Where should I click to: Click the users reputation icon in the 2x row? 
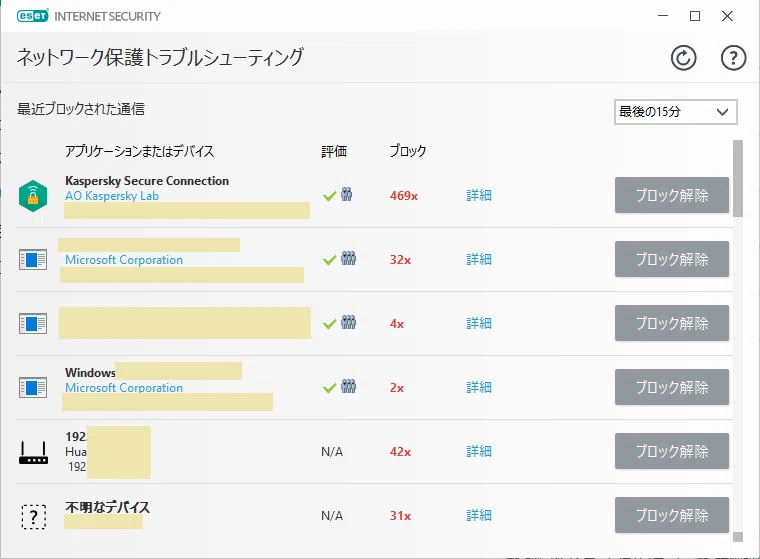348,386
